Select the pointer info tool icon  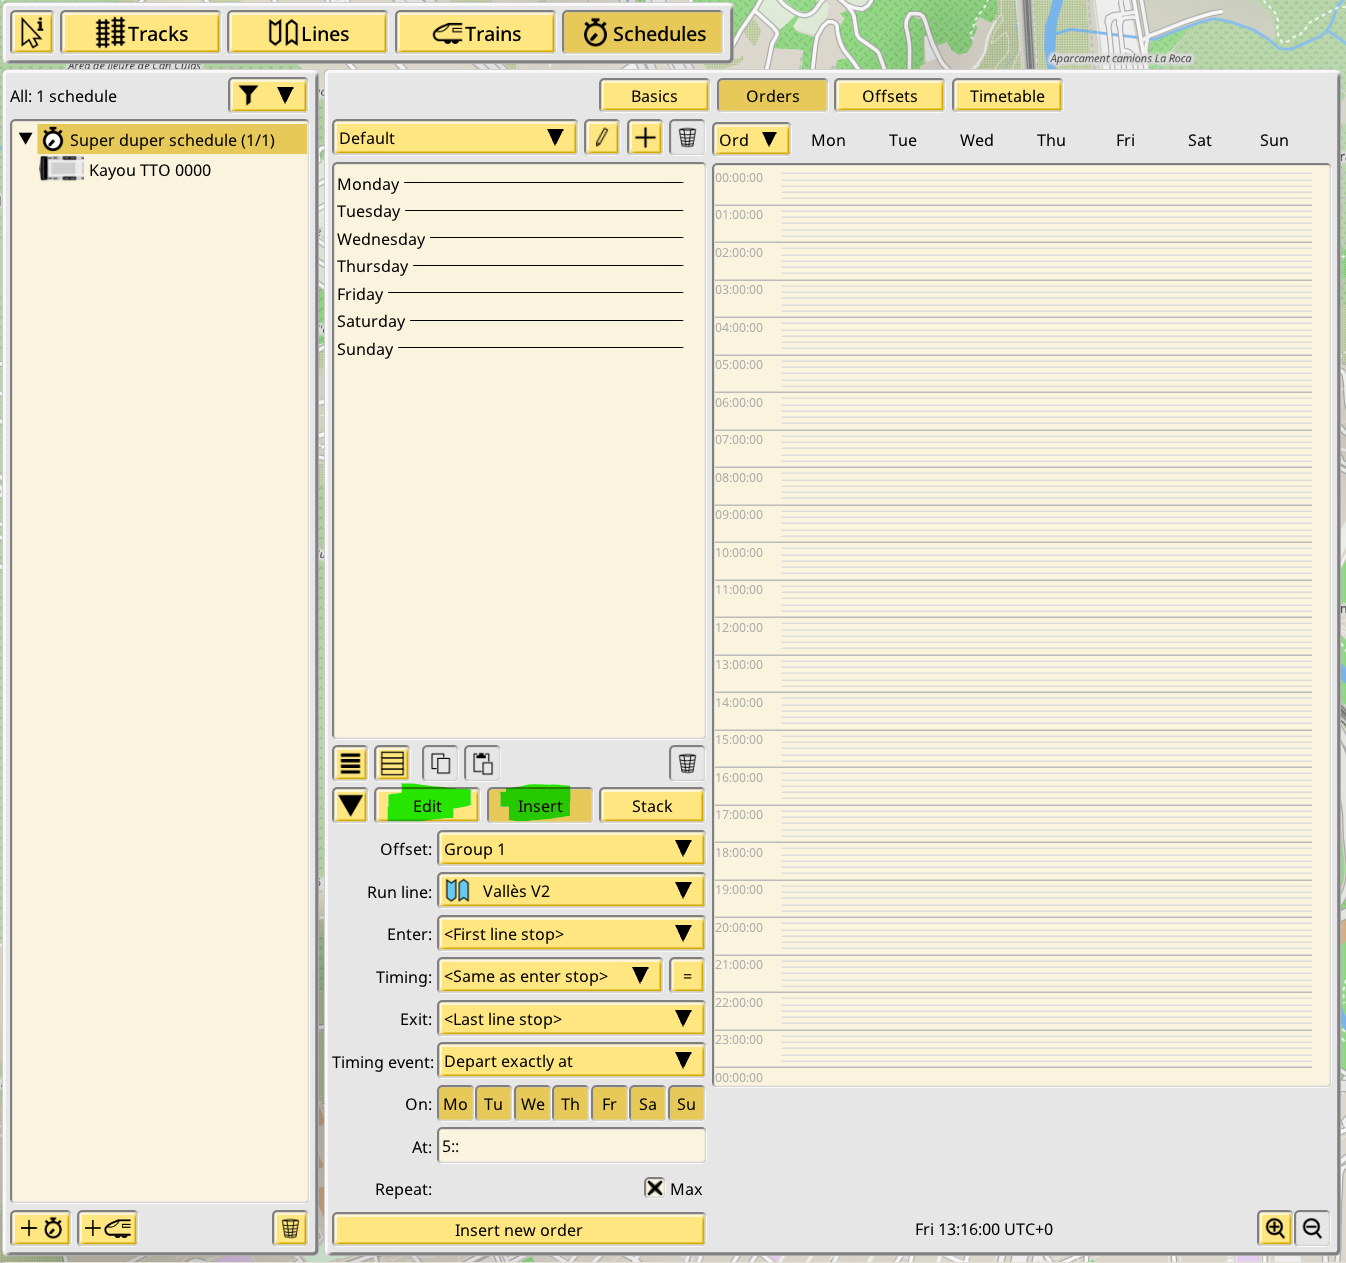tap(32, 33)
